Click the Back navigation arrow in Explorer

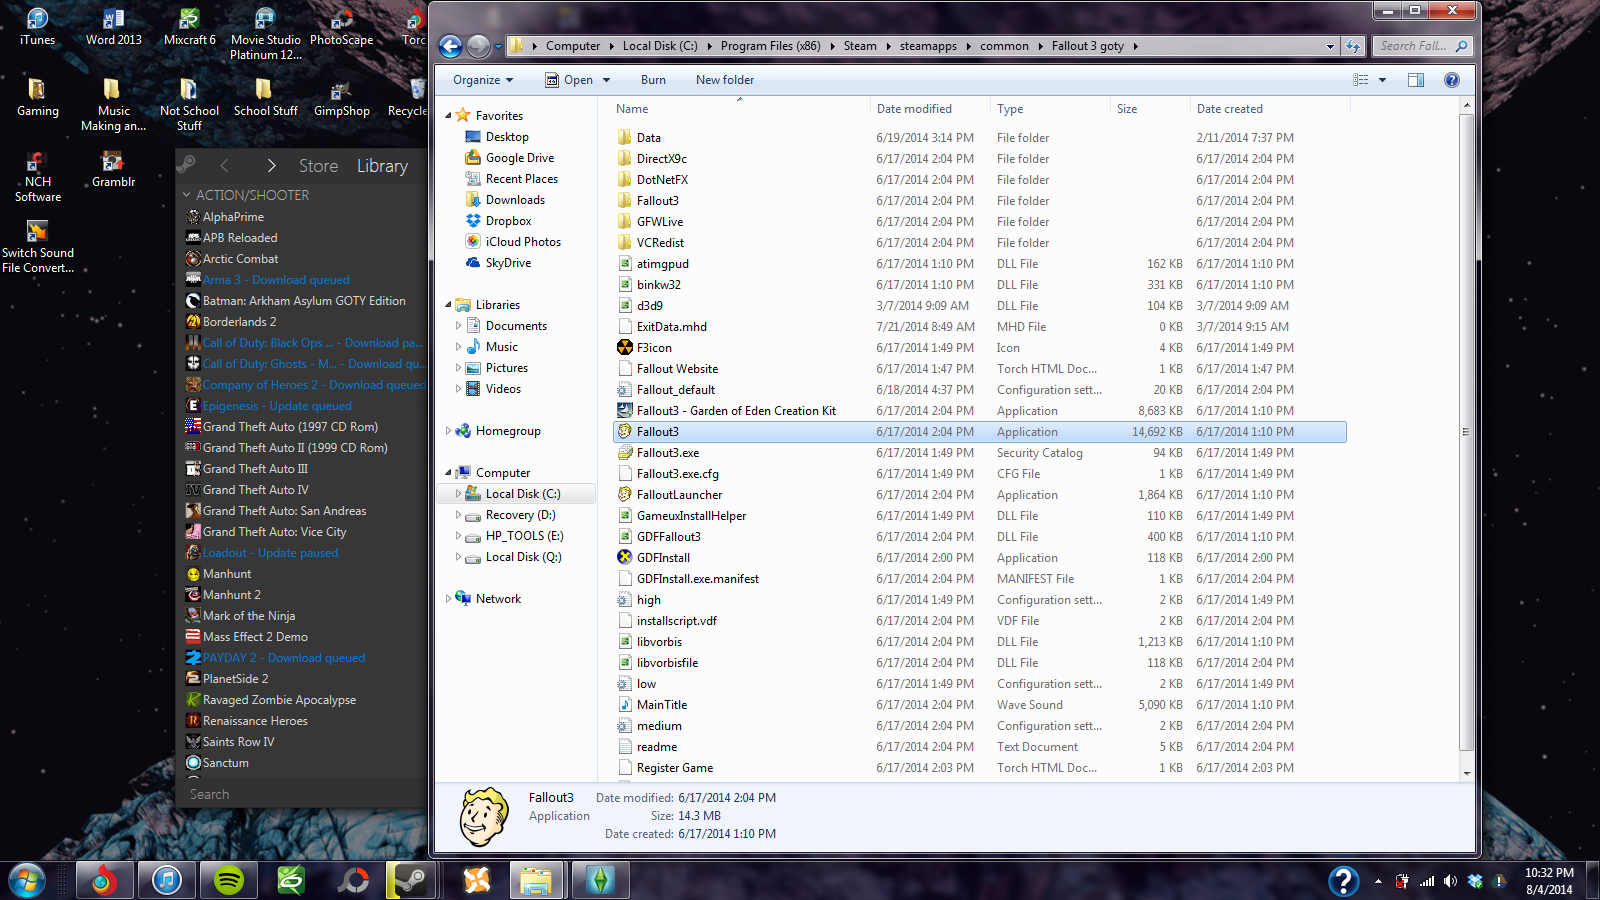click(x=451, y=46)
